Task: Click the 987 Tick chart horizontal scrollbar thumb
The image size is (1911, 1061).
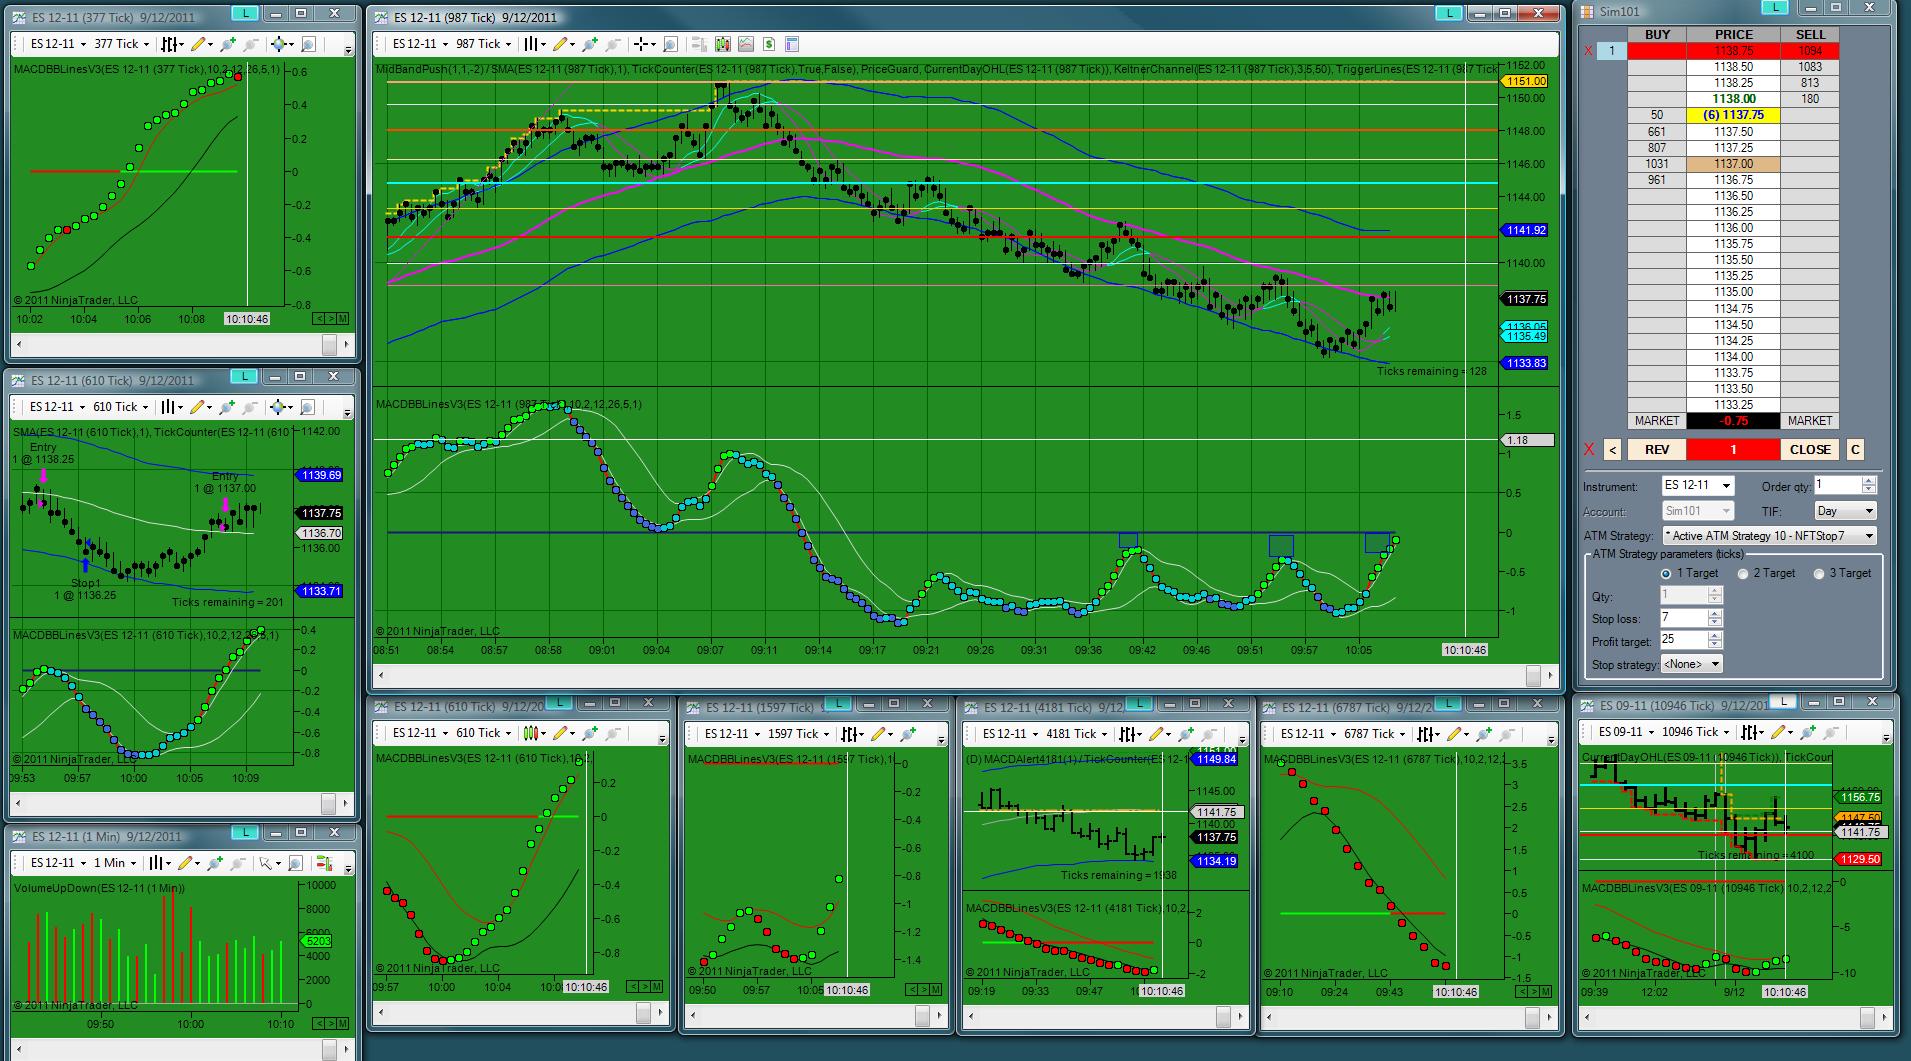Action: (1532, 677)
